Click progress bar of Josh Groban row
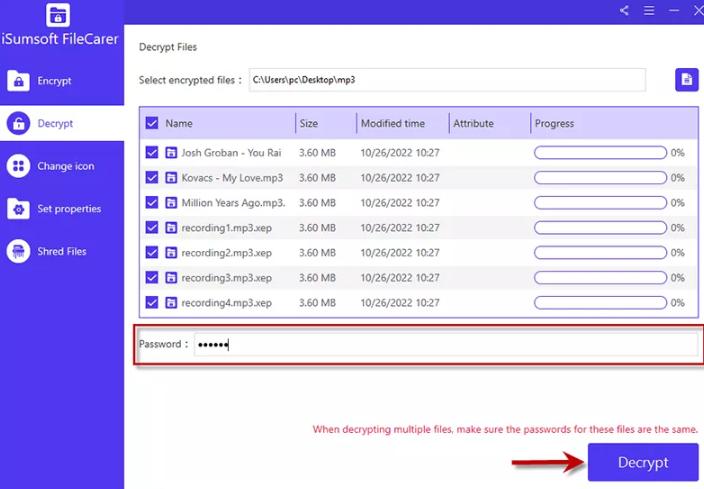Image resolution: width=704 pixels, height=489 pixels. [x=600, y=153]
